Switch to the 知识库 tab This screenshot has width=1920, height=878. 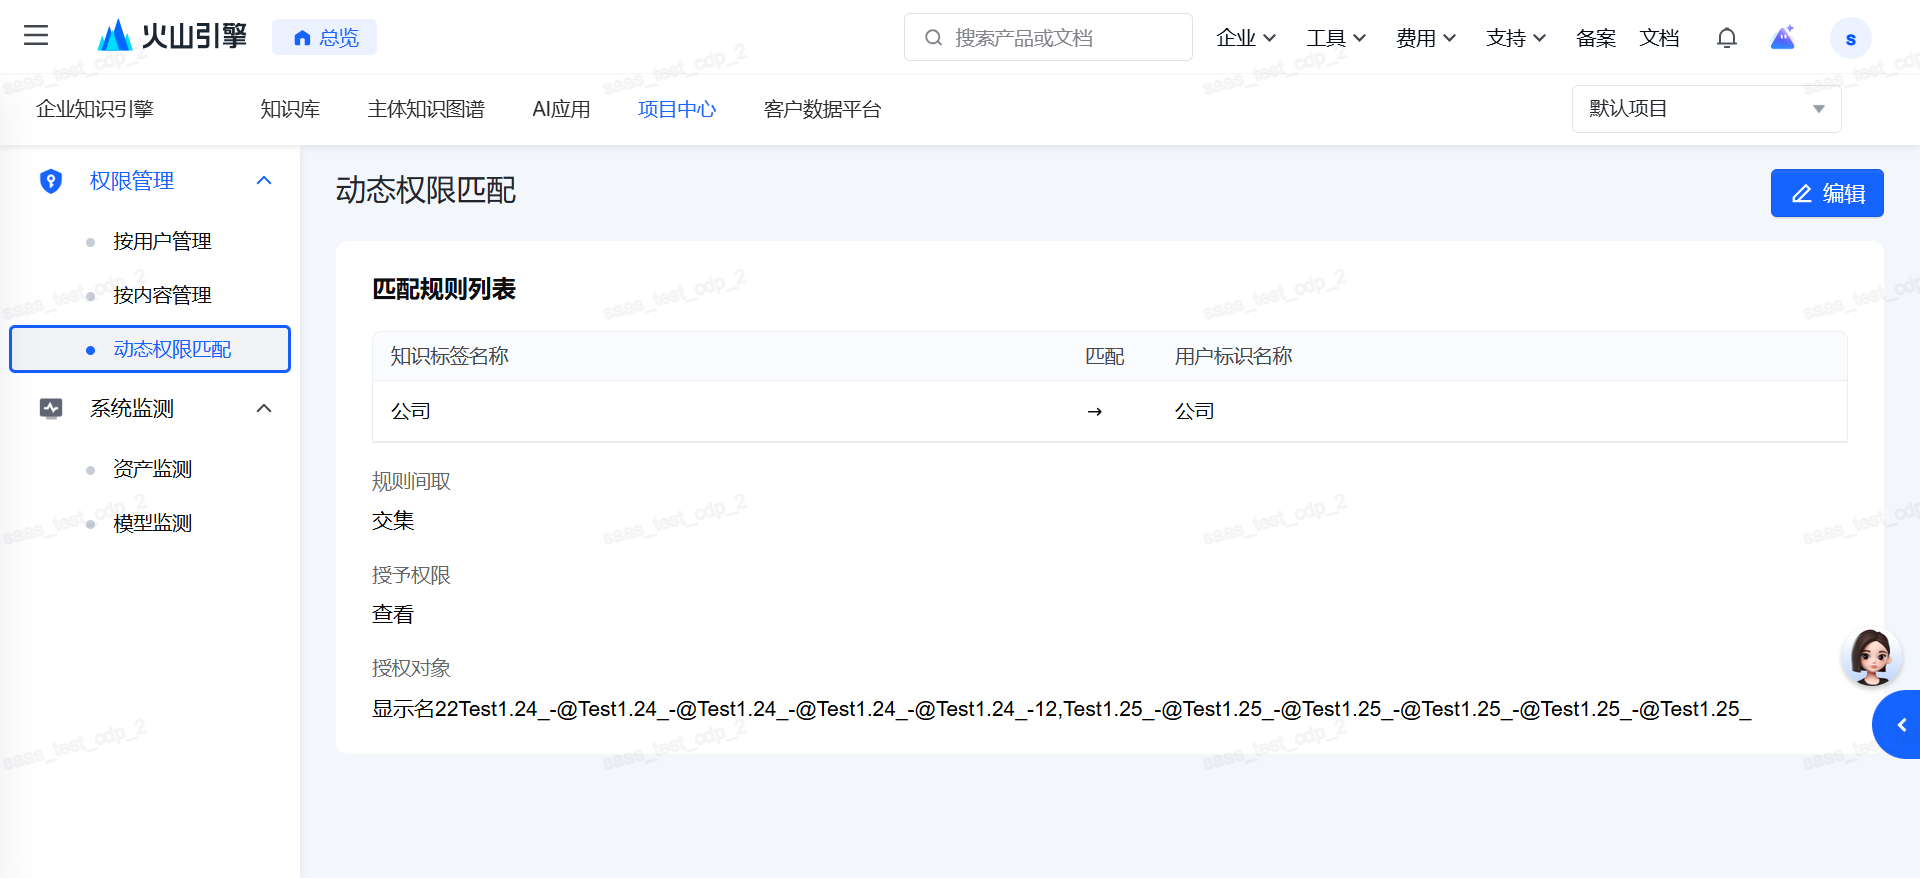pyautogui.click(x=290, y=109)
